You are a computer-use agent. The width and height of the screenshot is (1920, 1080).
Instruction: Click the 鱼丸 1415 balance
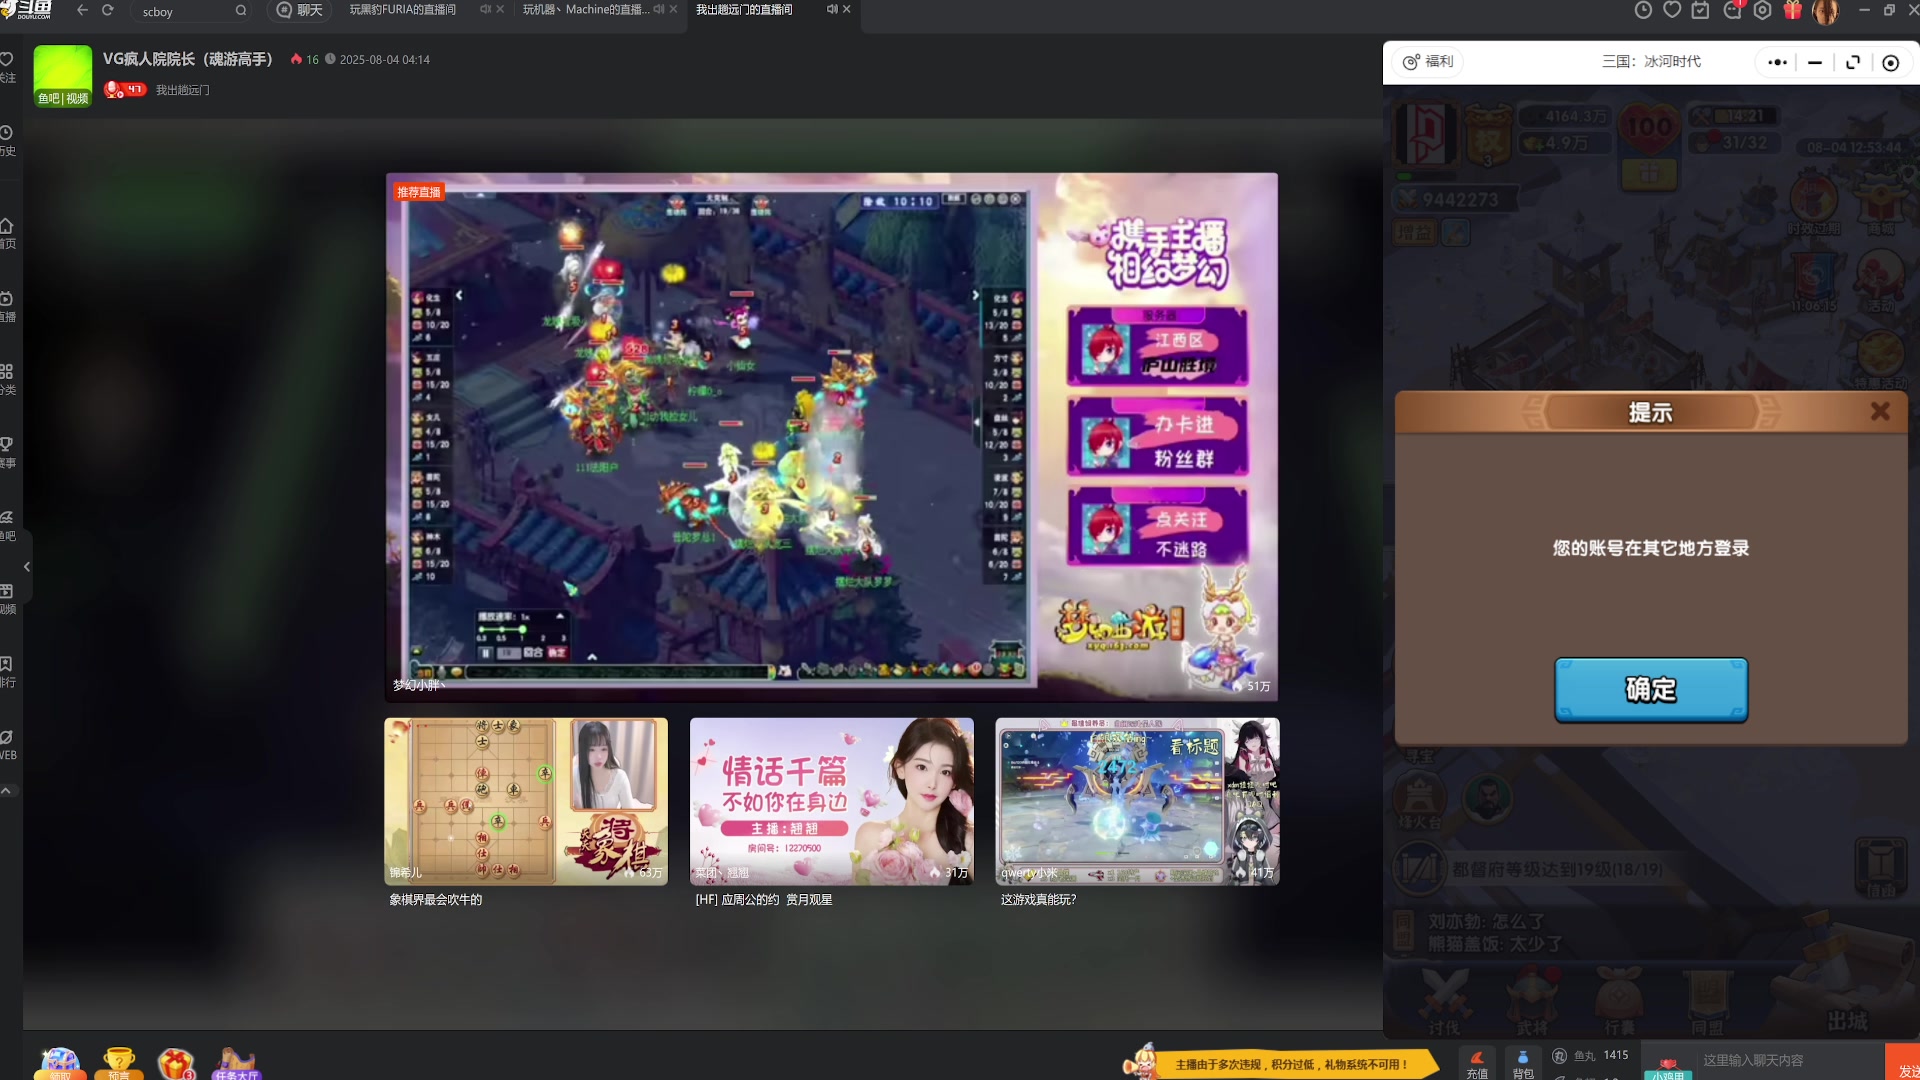click(x=1591, y=1055)
